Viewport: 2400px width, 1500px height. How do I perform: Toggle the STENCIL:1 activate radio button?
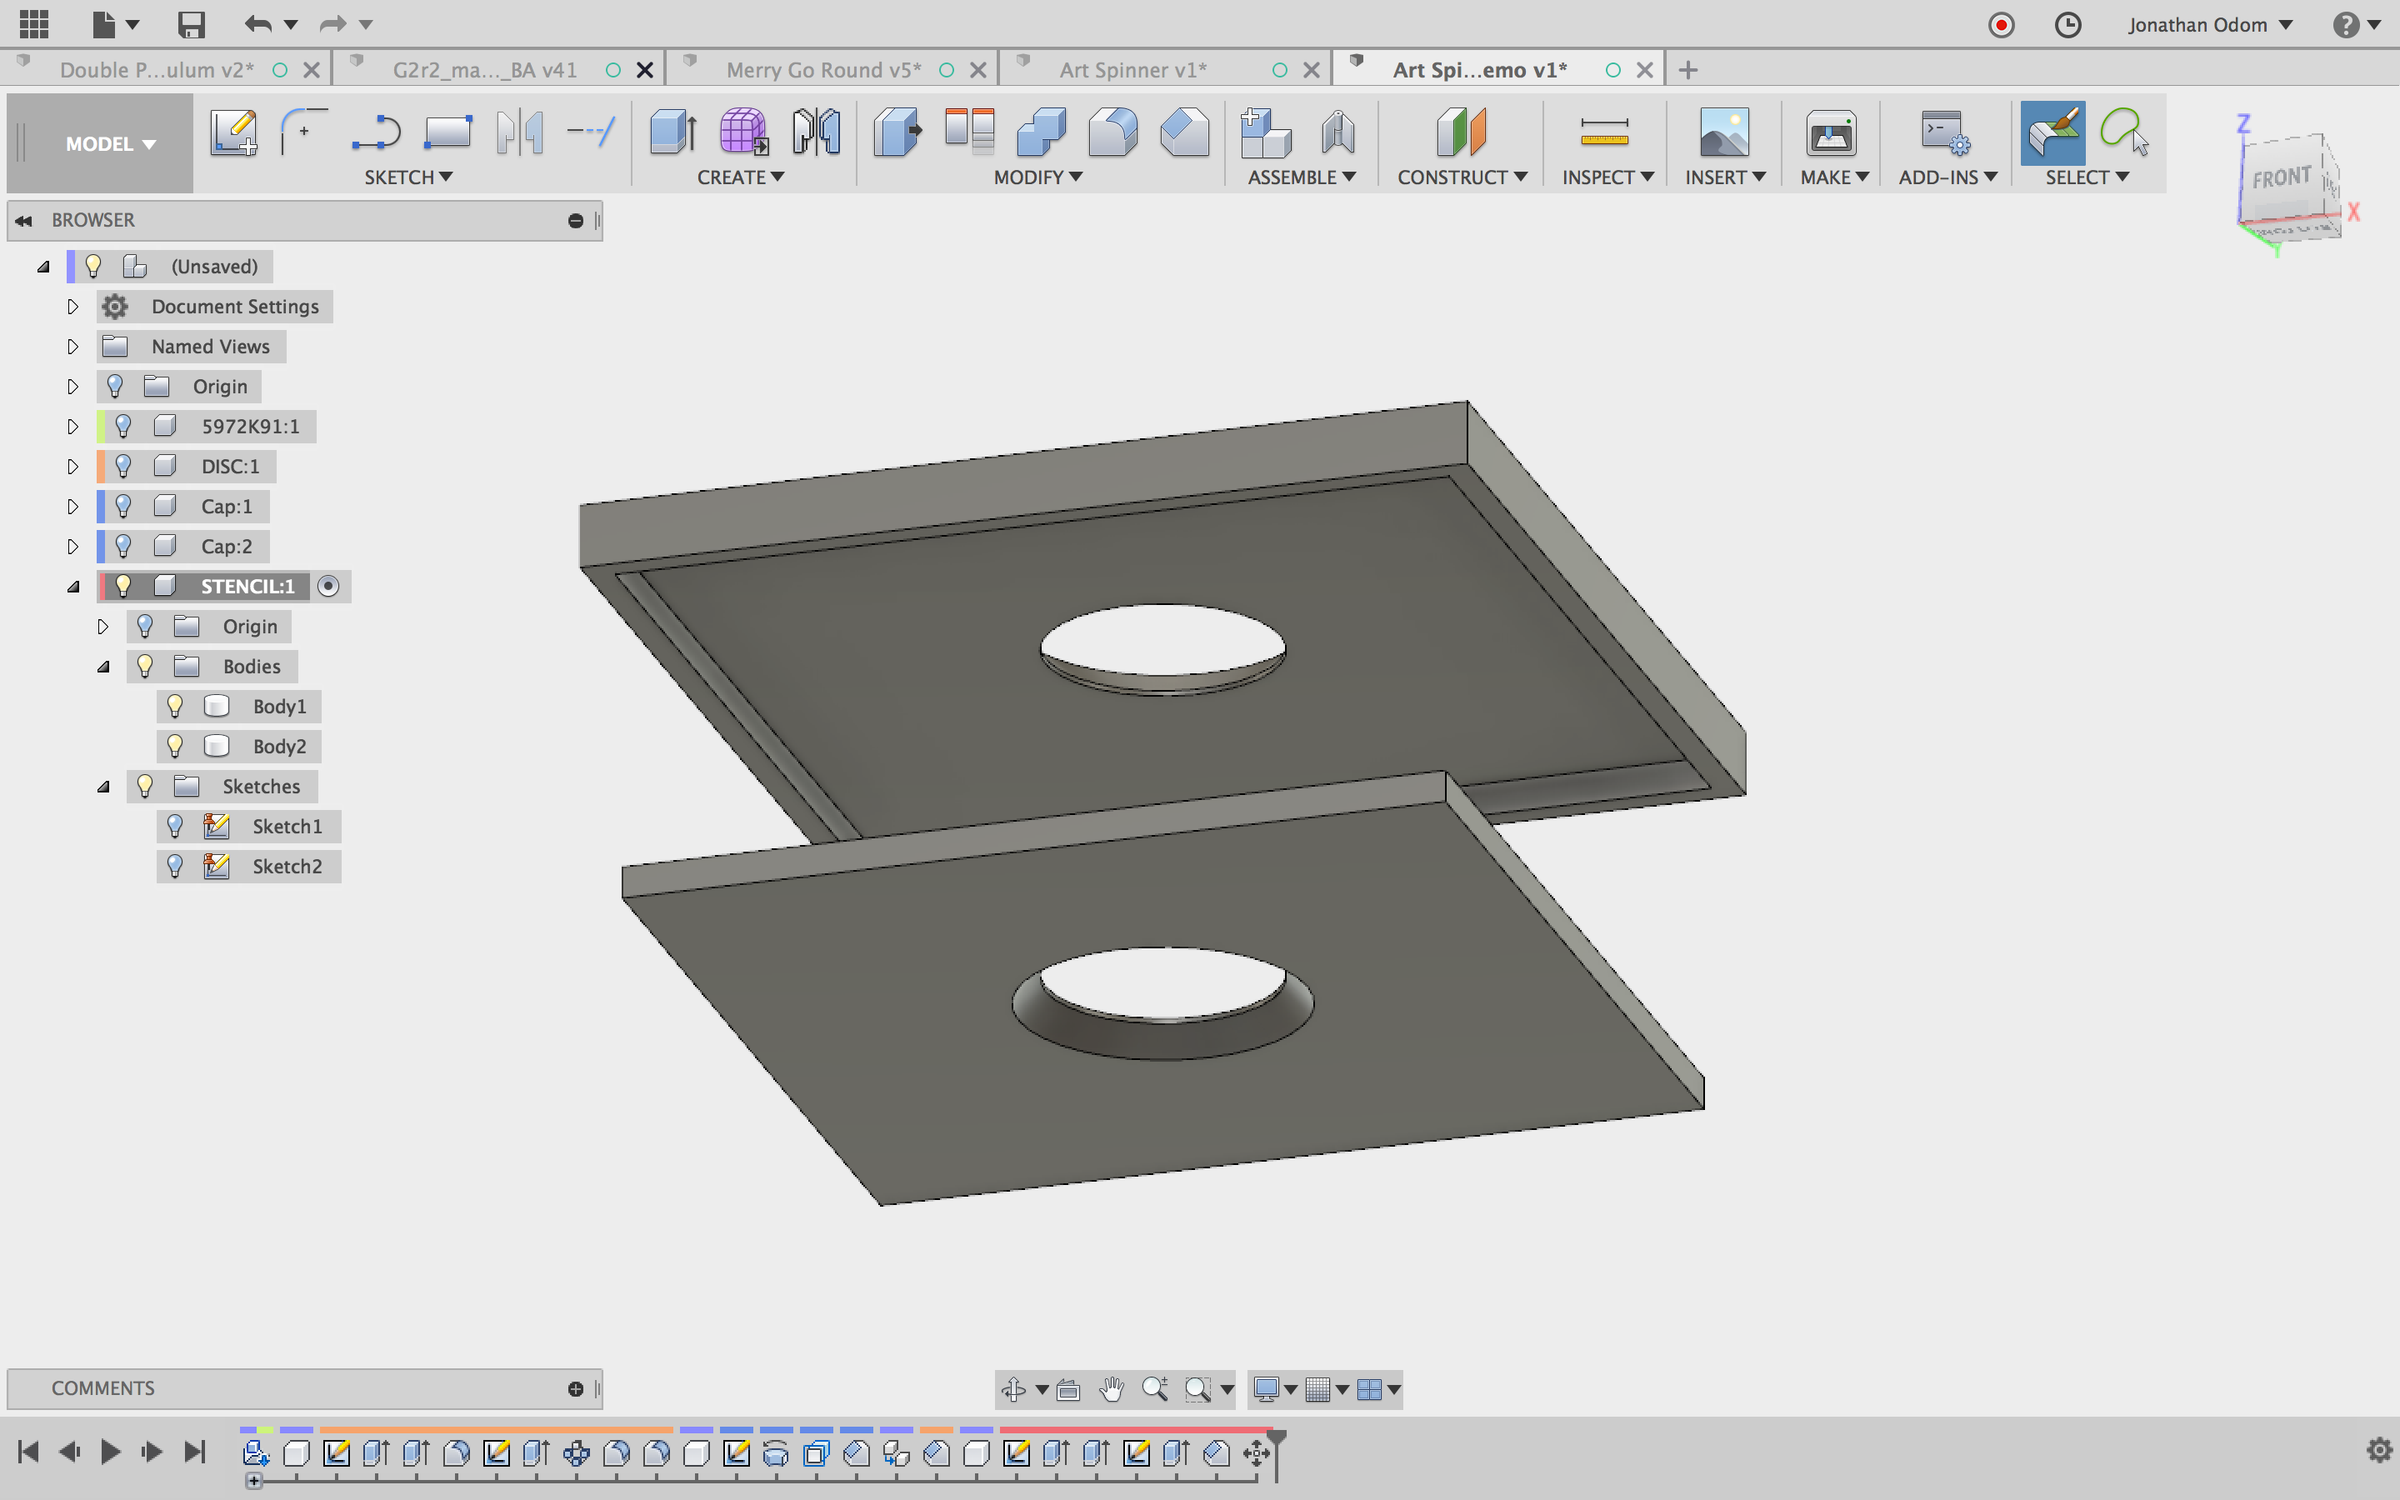(328, 586)
